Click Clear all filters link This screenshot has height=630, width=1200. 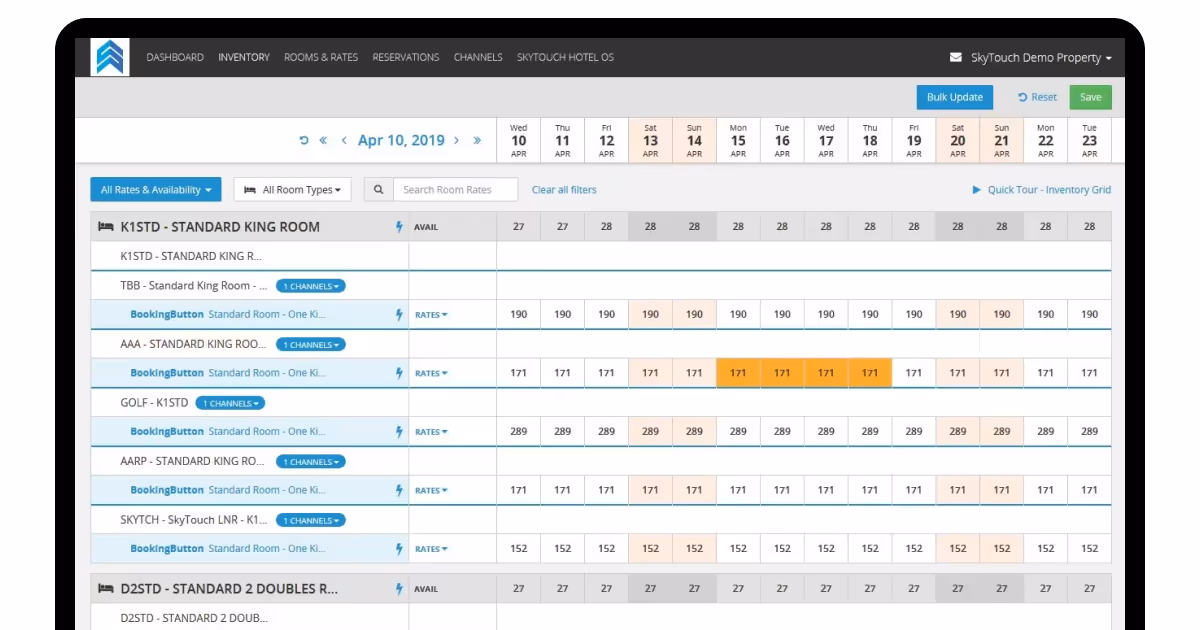(x=564, y=190)
